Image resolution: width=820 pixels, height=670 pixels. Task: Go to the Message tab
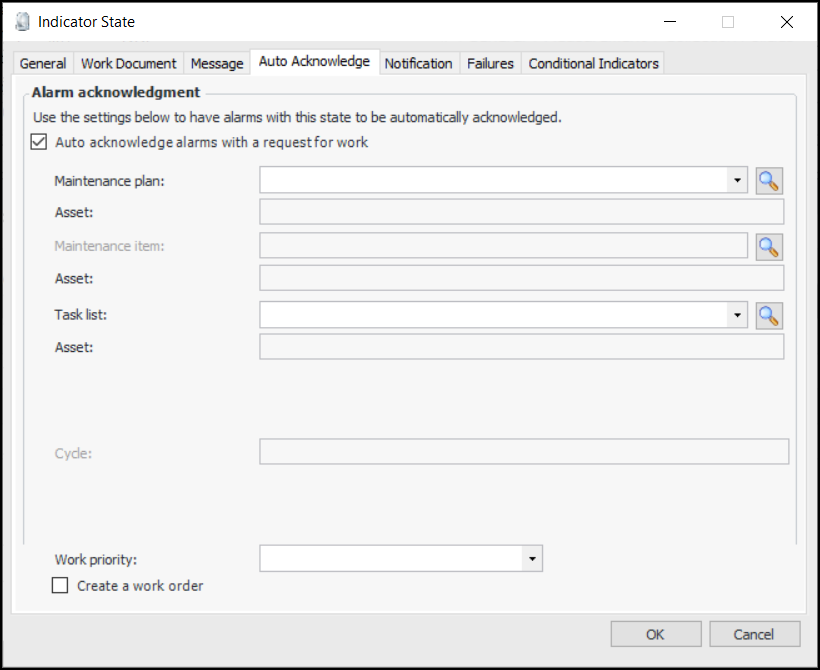pyautogui.click(x=217, y=63)
